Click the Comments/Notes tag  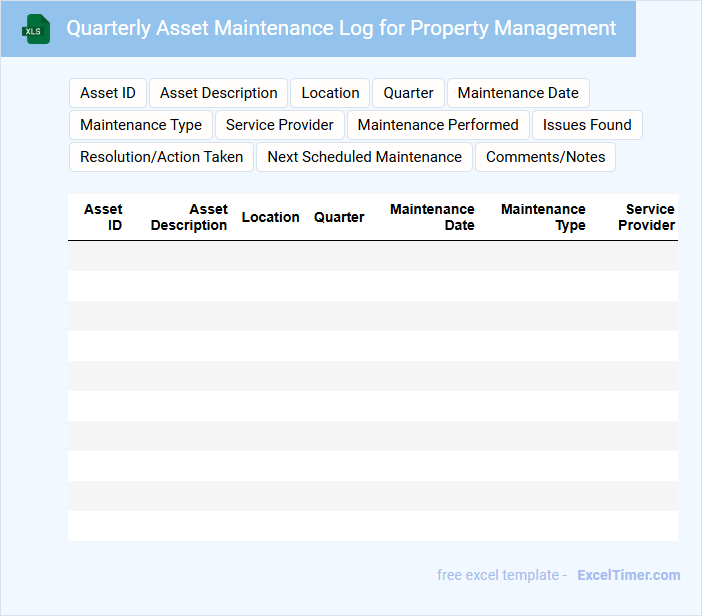(x=545, y=157)
